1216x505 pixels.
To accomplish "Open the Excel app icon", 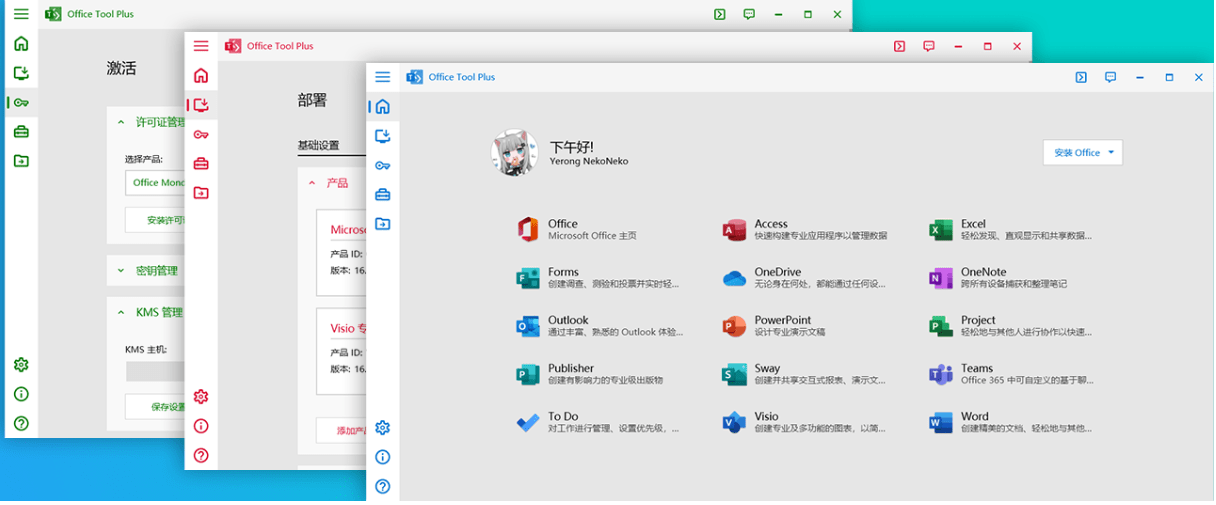I will click(x=940, y=230).
